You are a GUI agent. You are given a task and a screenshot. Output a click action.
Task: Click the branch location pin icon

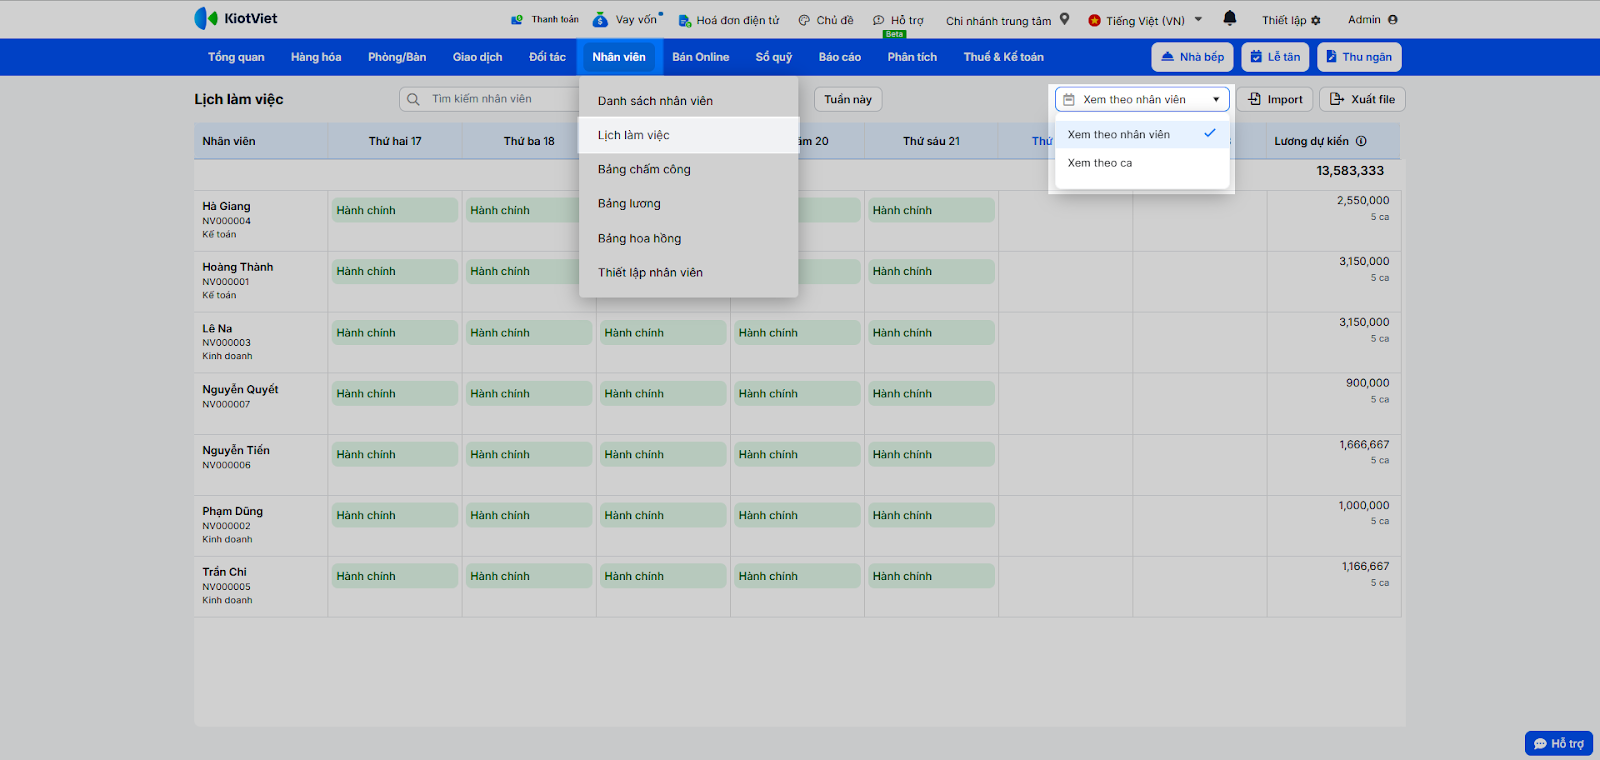click(x=1064, y=19)
